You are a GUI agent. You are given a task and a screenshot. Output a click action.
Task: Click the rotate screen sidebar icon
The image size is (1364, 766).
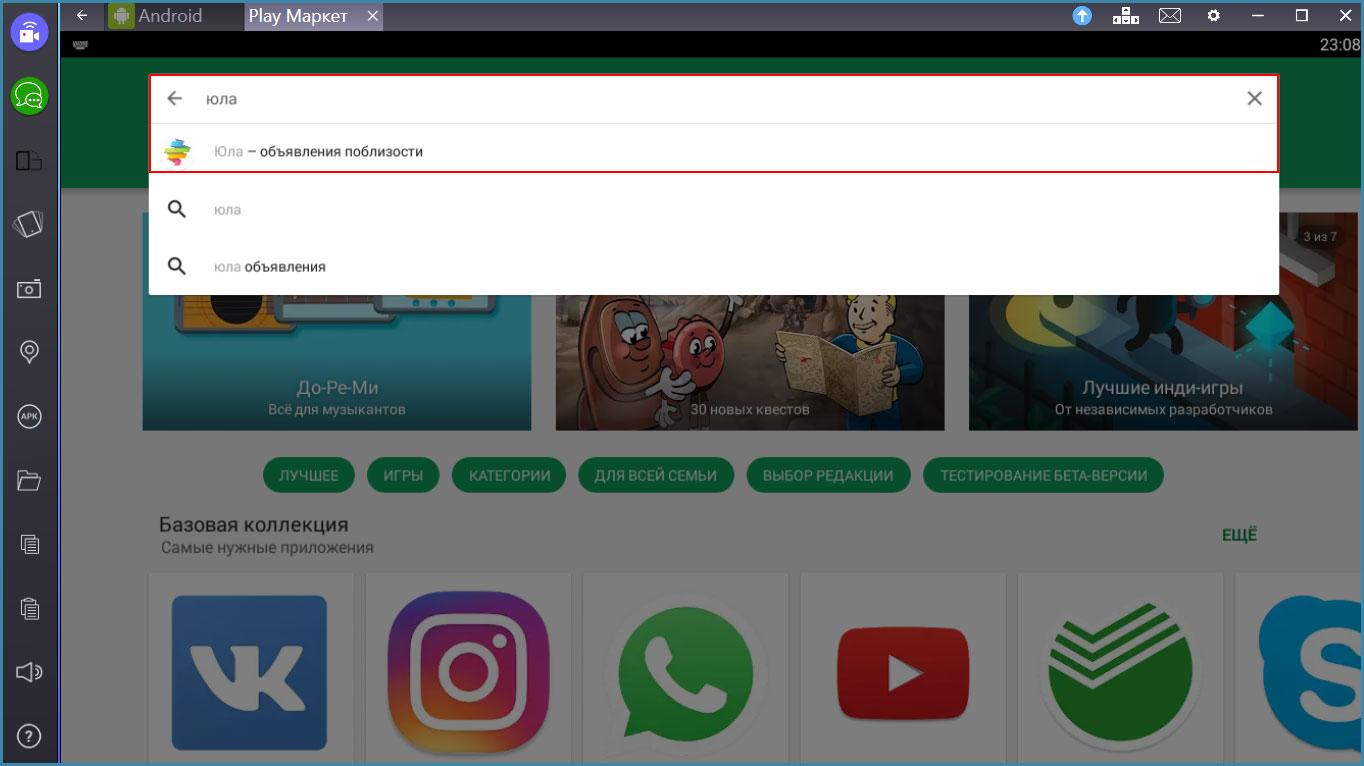(29, 224)
